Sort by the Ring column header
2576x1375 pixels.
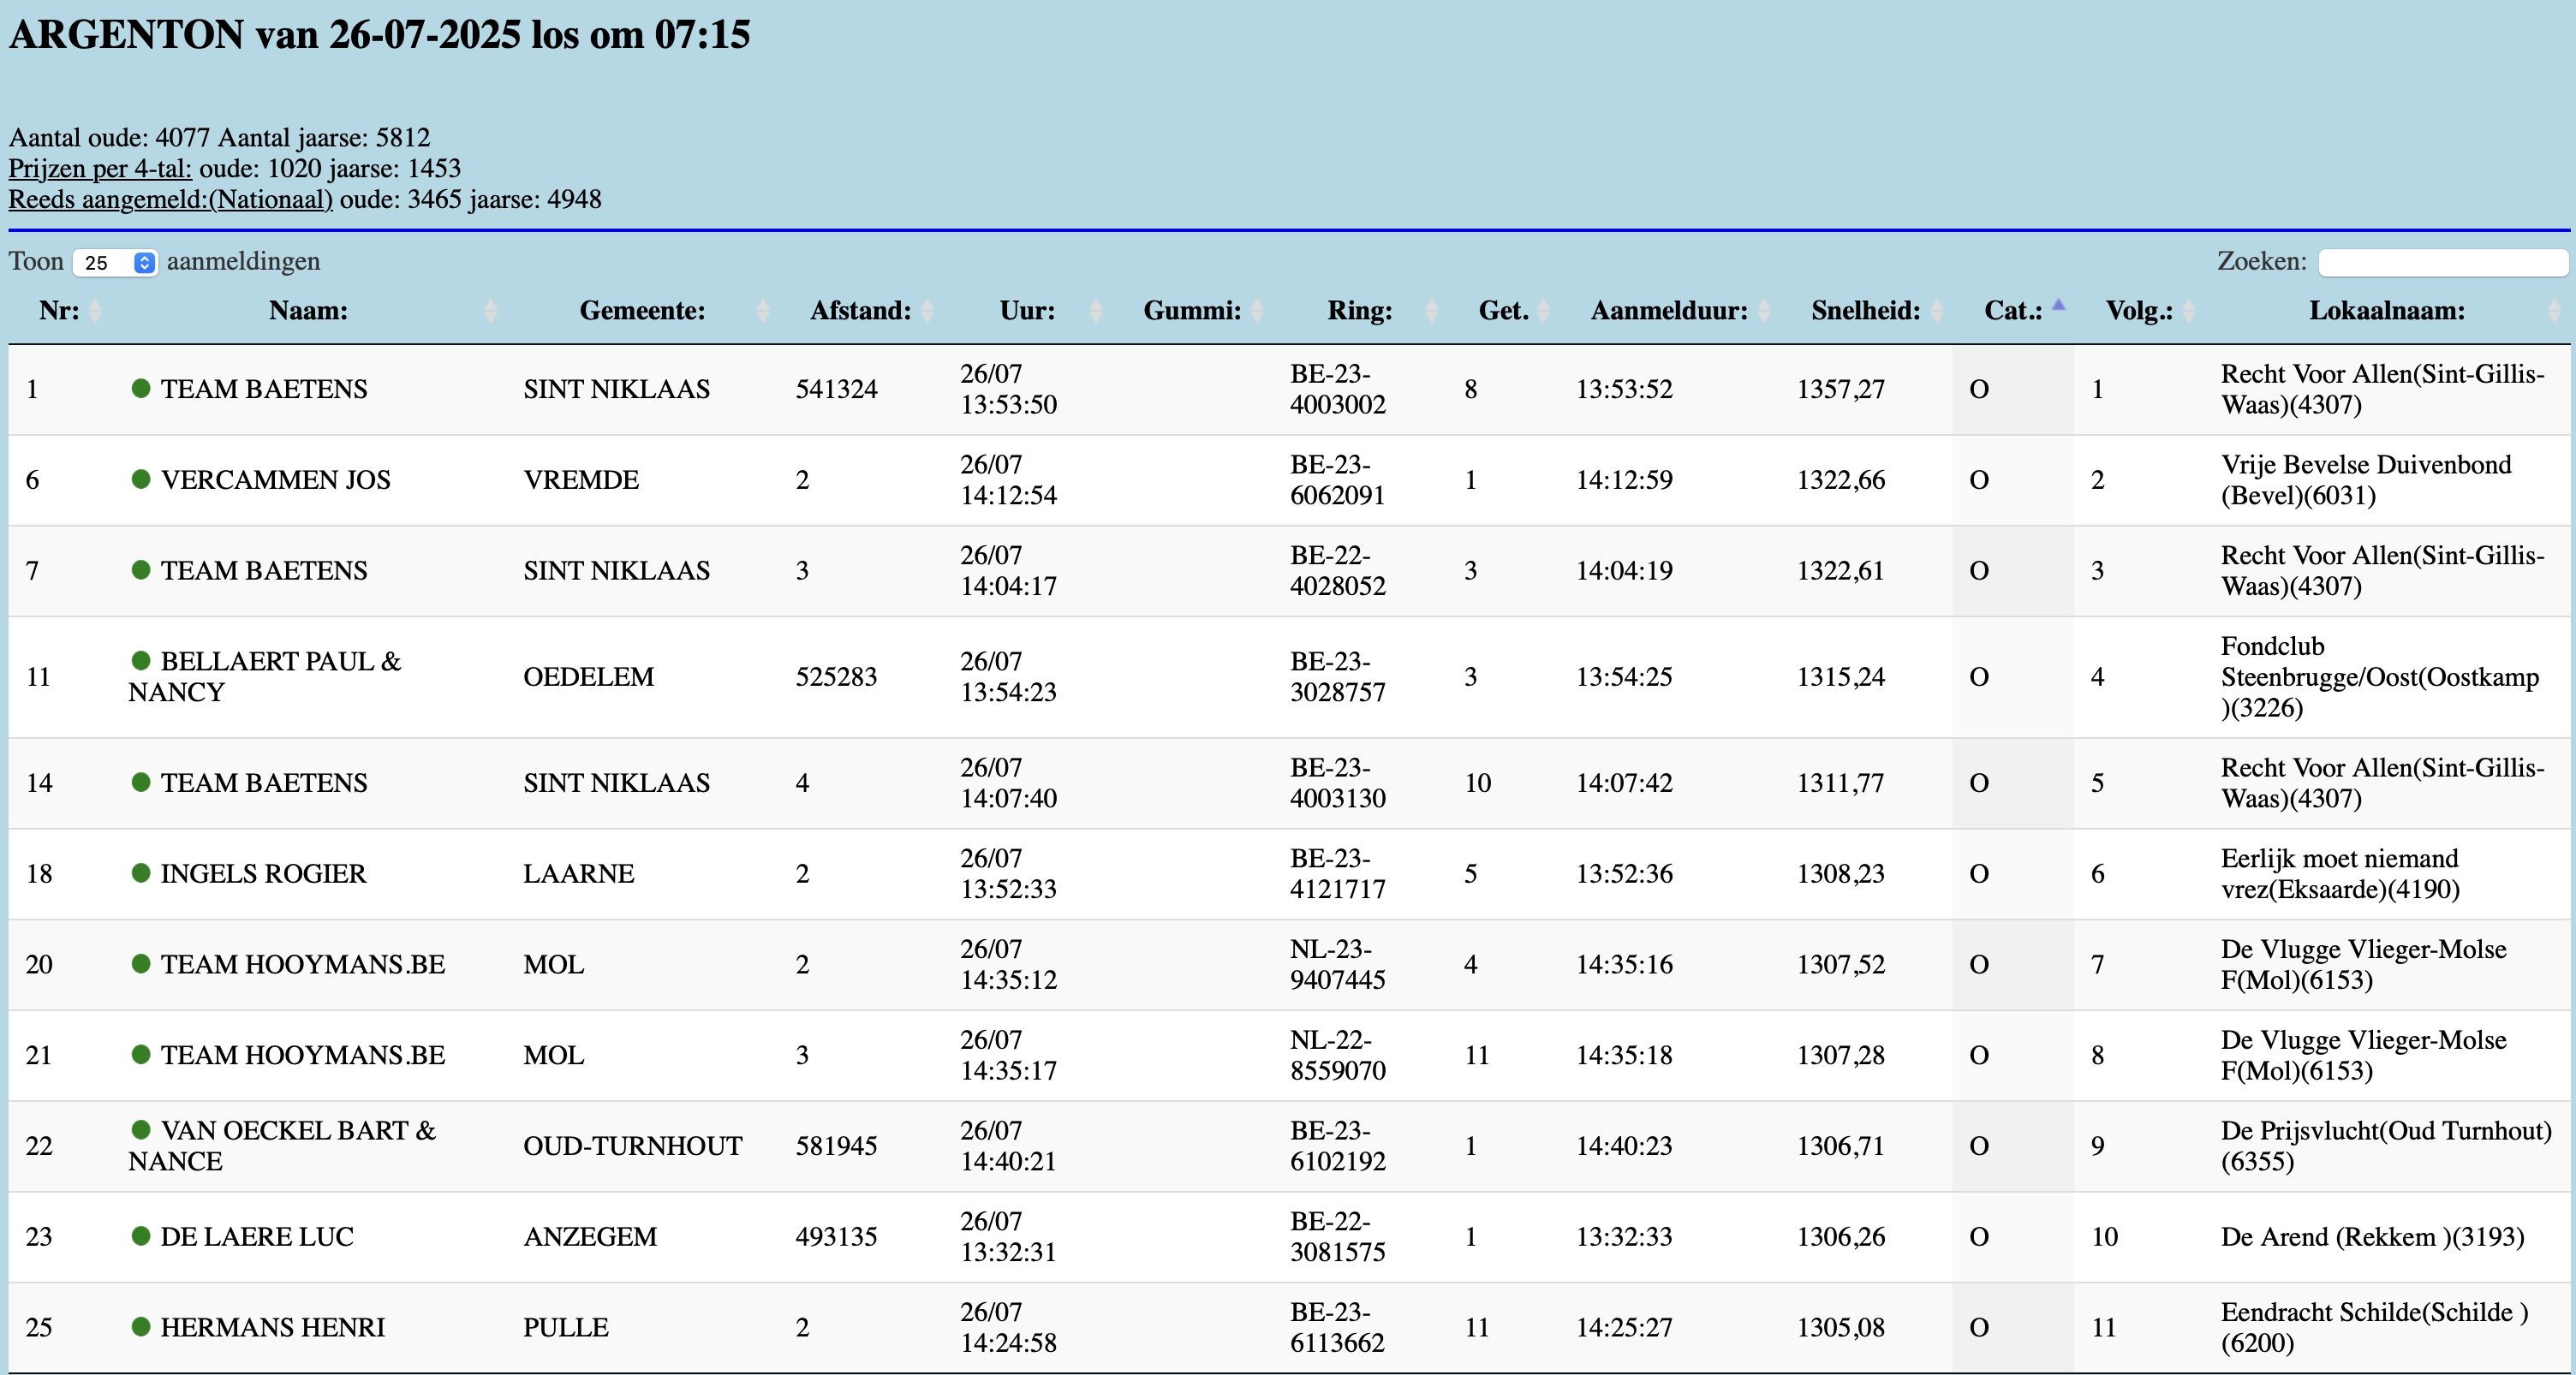point(1359,311)
